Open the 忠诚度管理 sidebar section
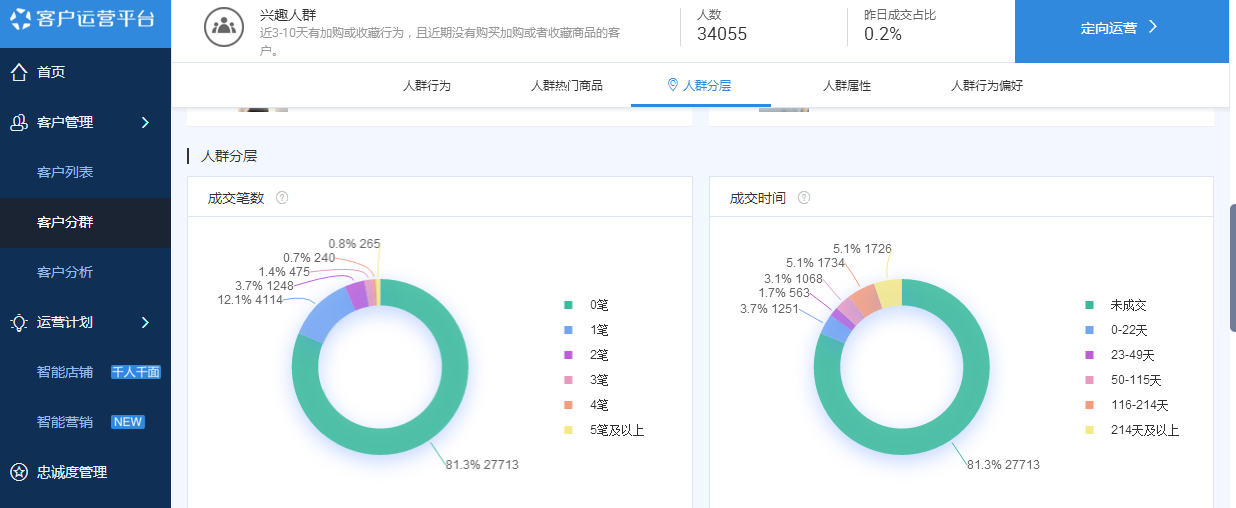This screenshot has width=1236, height=508. coord(72,472)
